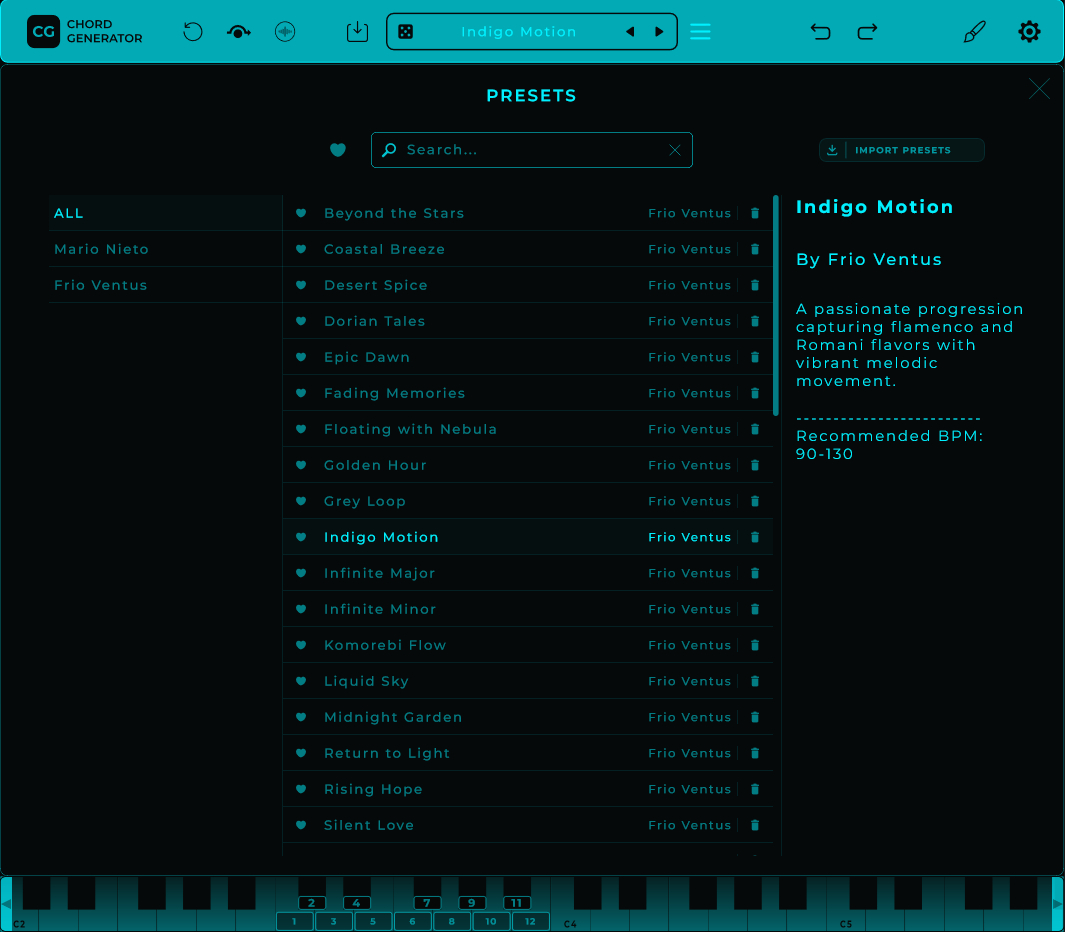Image resolution: width=1065 pixels, height=932 pixels.
Task: Open the preset list hamburger menu
Action: pyautogui.click(x=700, y=32)
